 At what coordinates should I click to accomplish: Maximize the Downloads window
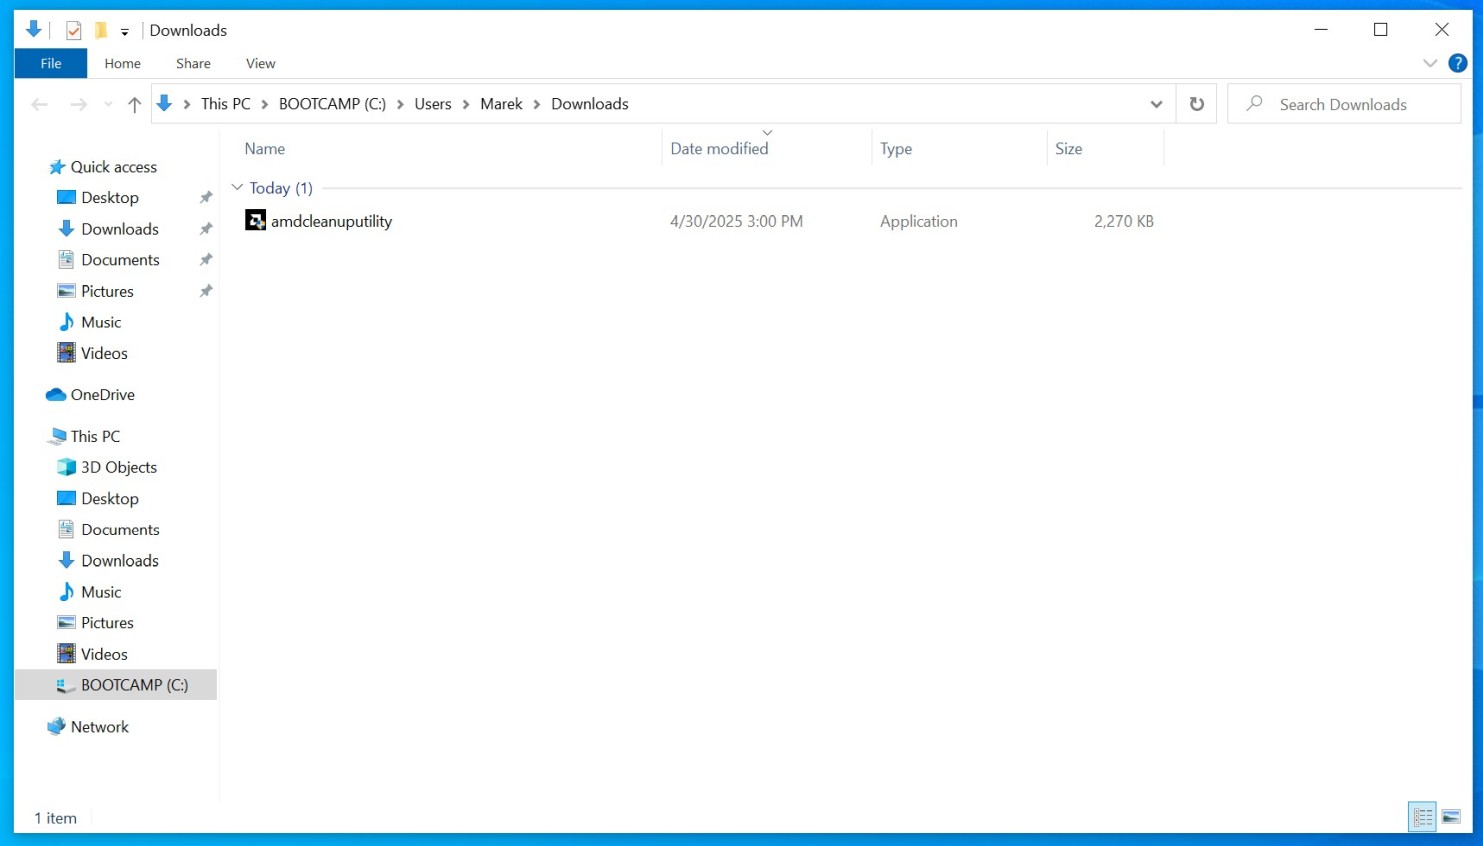(1381, 30)
